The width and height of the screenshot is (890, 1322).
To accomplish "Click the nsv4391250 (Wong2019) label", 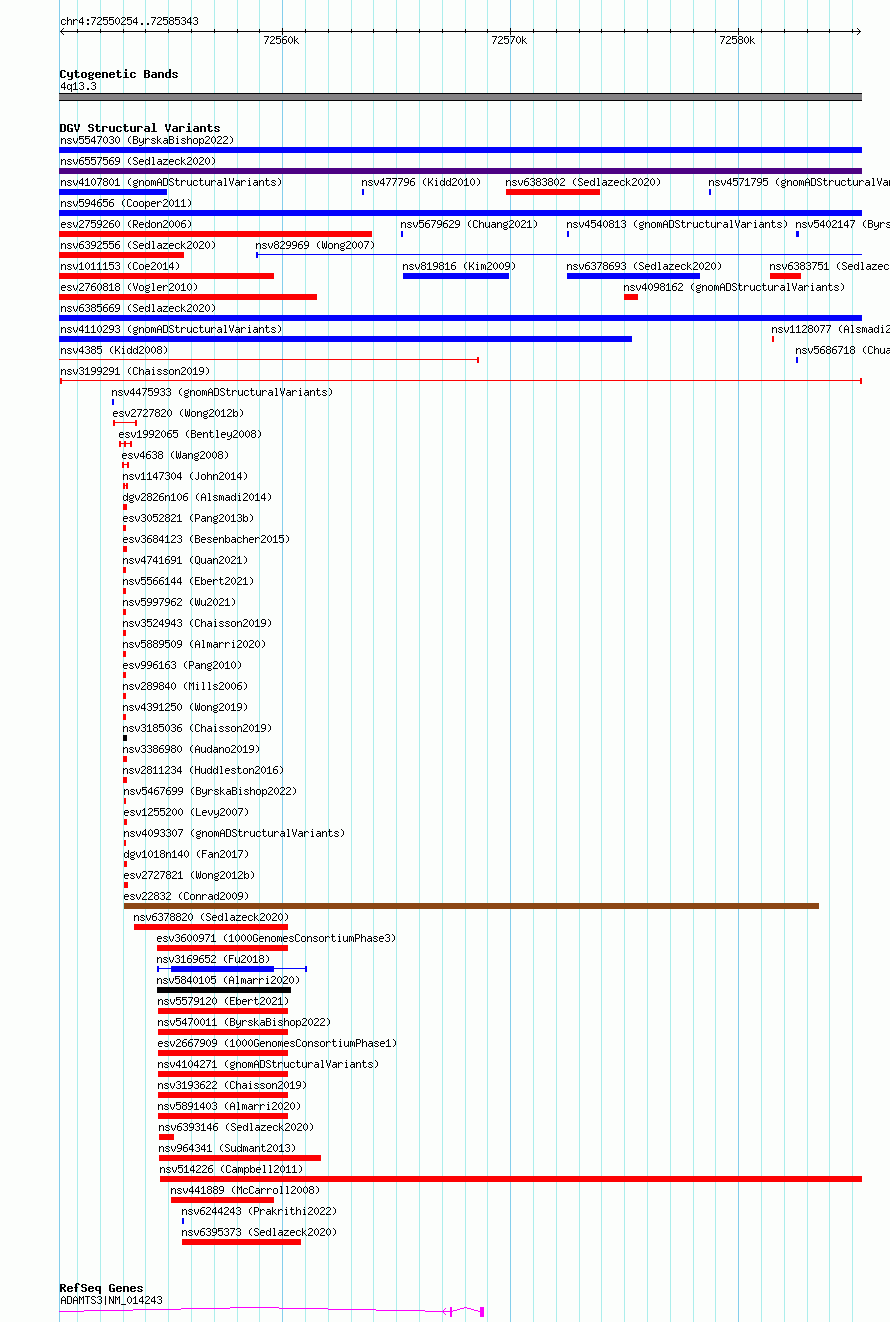I will (186, 708).
